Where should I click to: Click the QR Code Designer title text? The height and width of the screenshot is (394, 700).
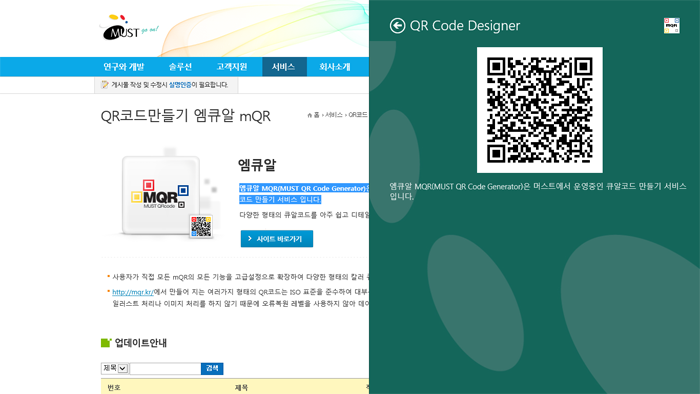(x=465, y=26)
